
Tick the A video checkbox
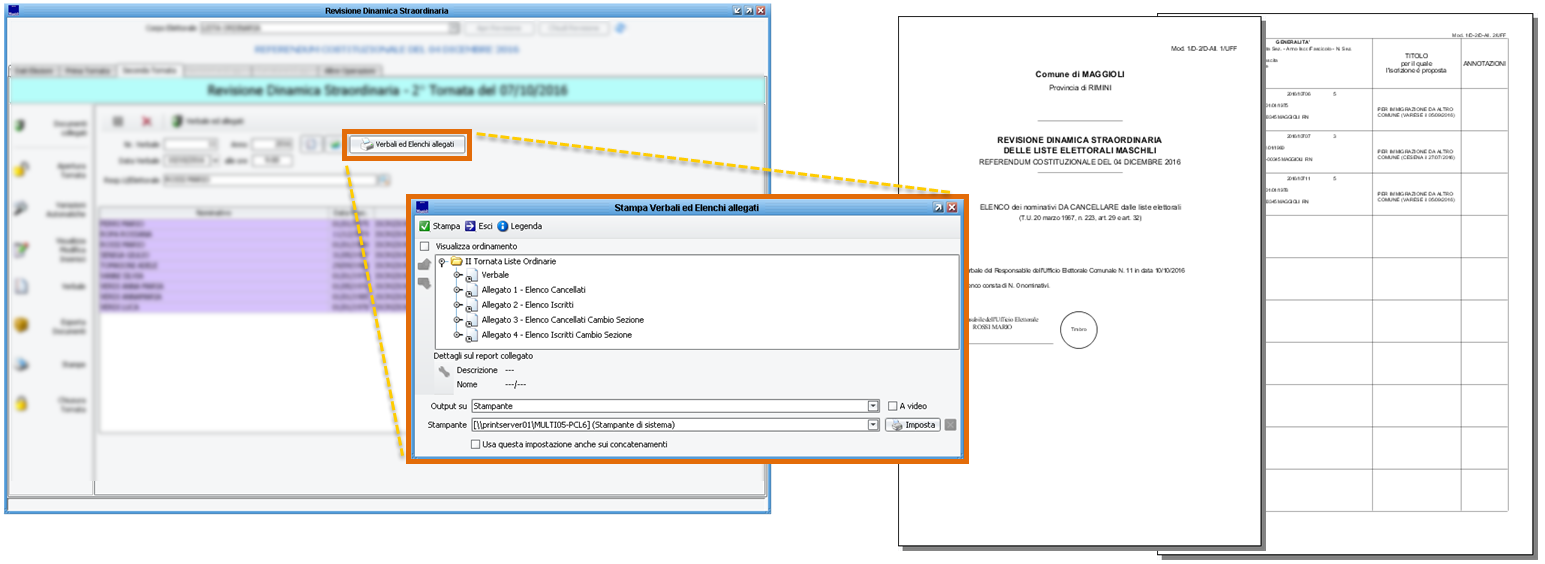[893, 406]
